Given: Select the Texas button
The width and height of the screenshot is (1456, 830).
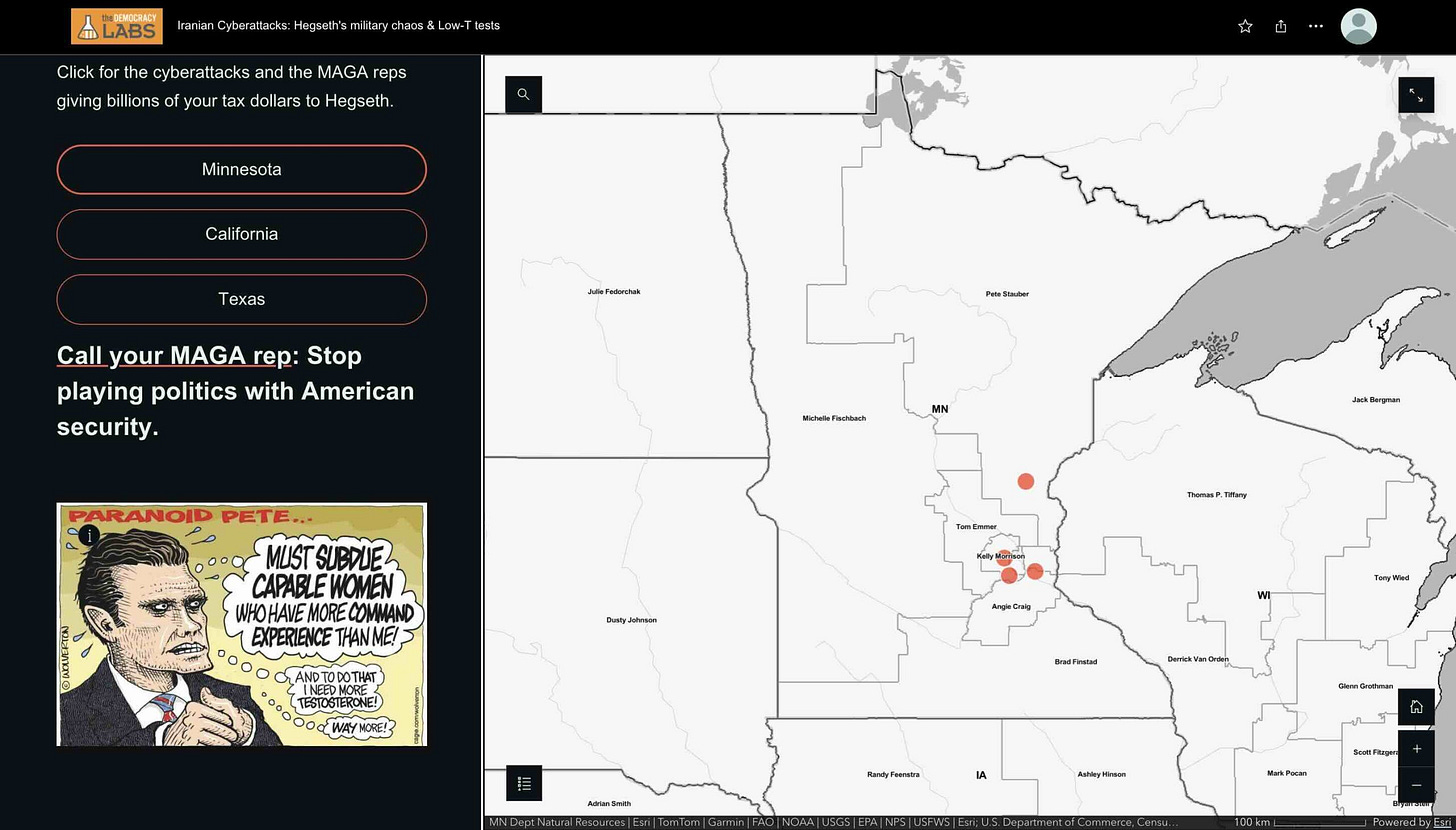Looking at the screenshot, I should tap(242, 299).
